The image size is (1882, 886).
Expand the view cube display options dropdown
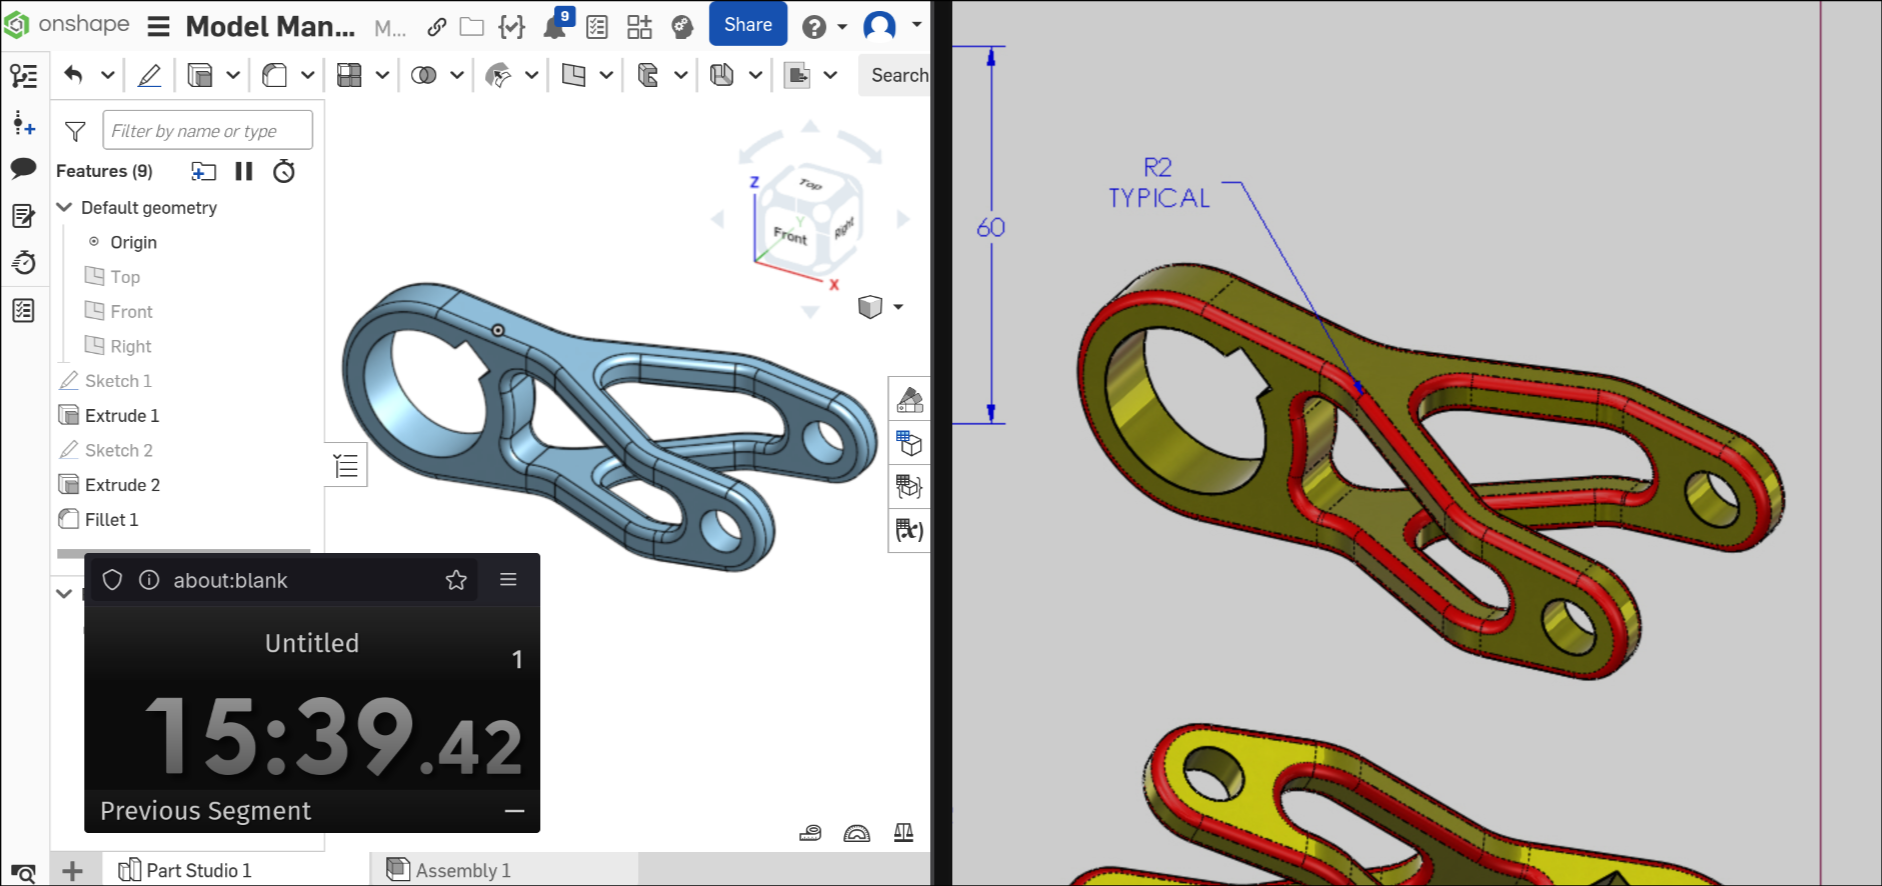pyautogui.click(x=898, y=307)
